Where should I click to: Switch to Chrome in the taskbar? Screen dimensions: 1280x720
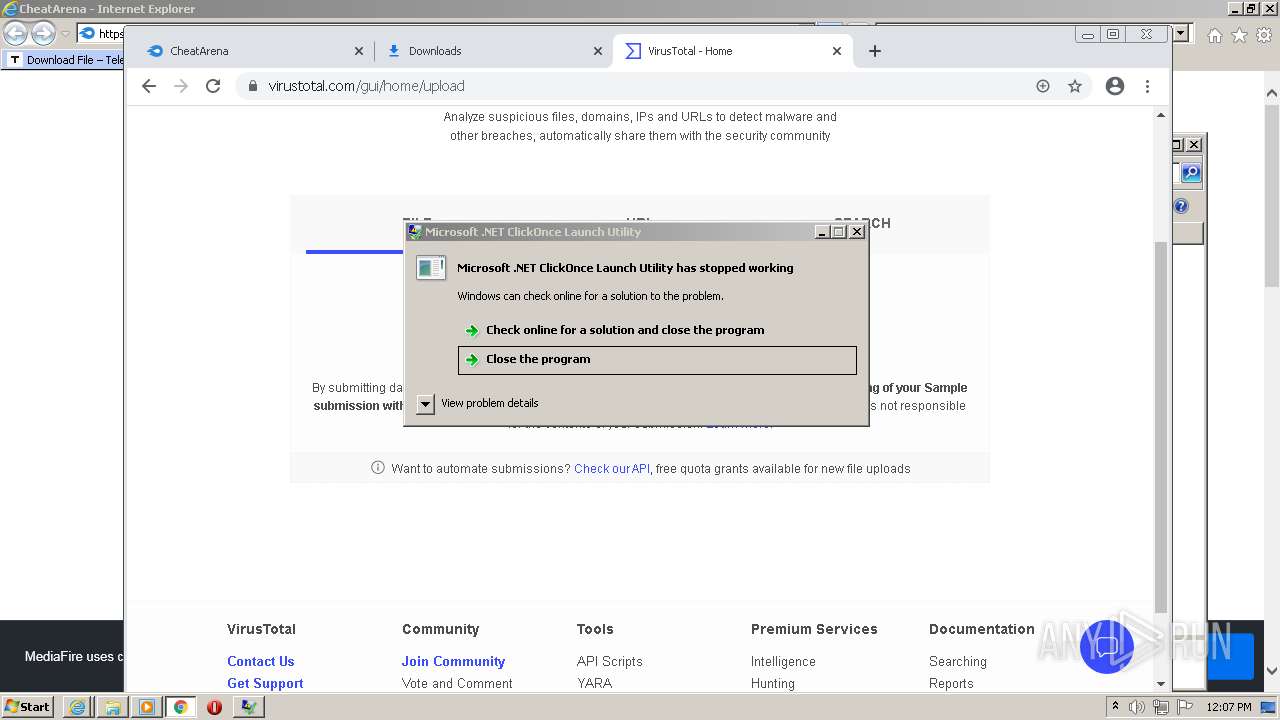(x=180, y=707)
